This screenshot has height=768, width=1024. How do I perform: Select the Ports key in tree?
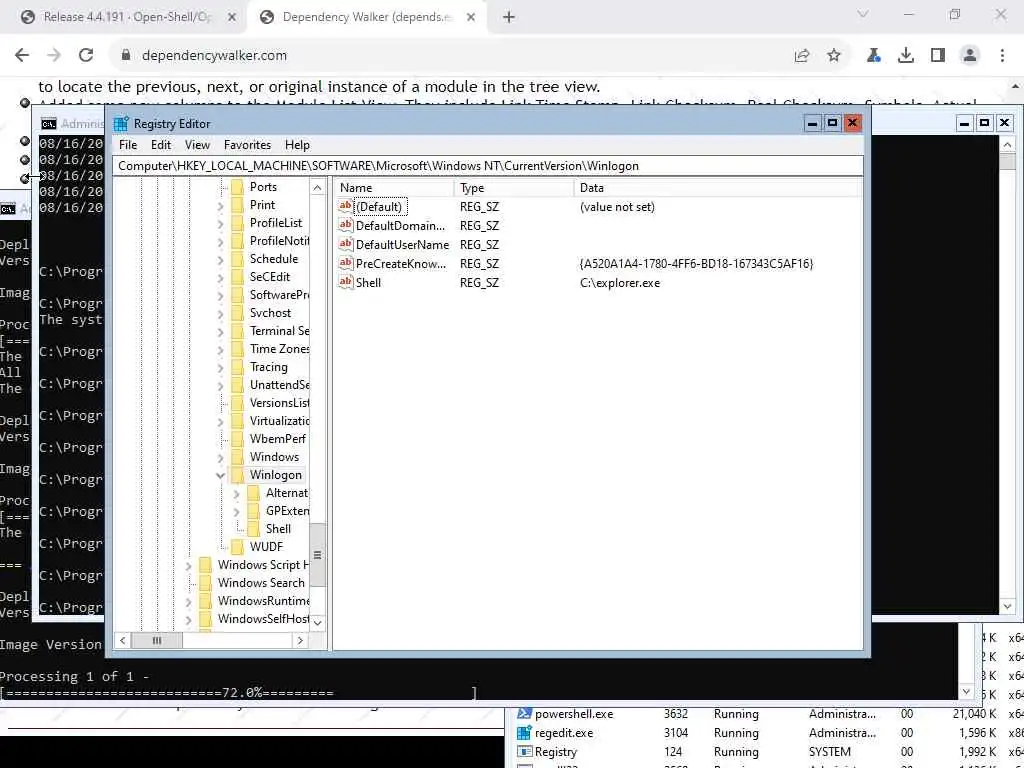pos(263,187)
